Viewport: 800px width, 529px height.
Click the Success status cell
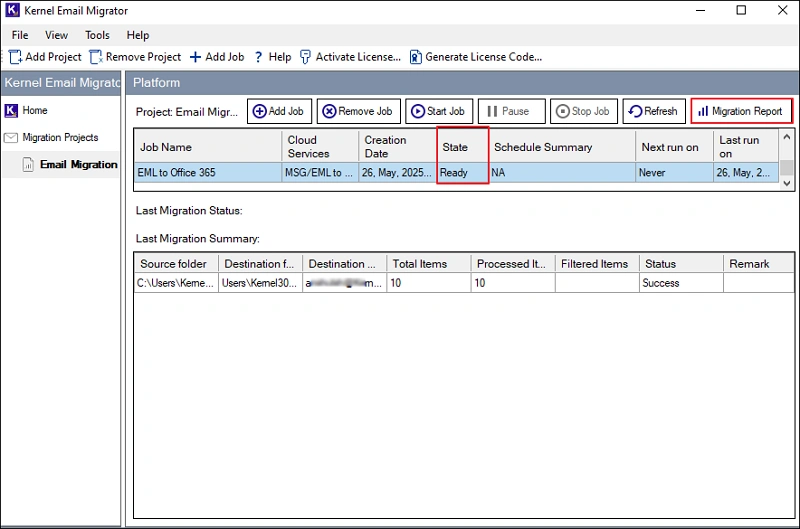pos(682,283)
